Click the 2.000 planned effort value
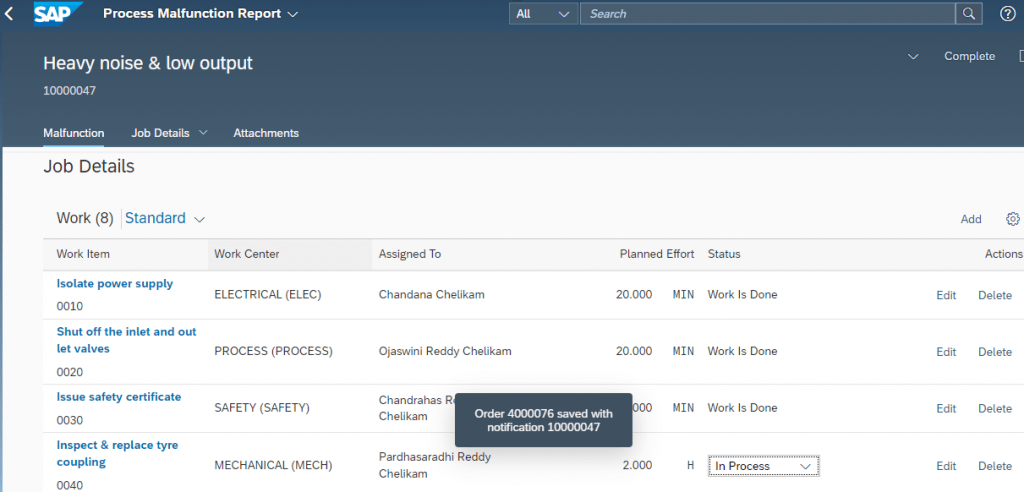 coord(637,466)
